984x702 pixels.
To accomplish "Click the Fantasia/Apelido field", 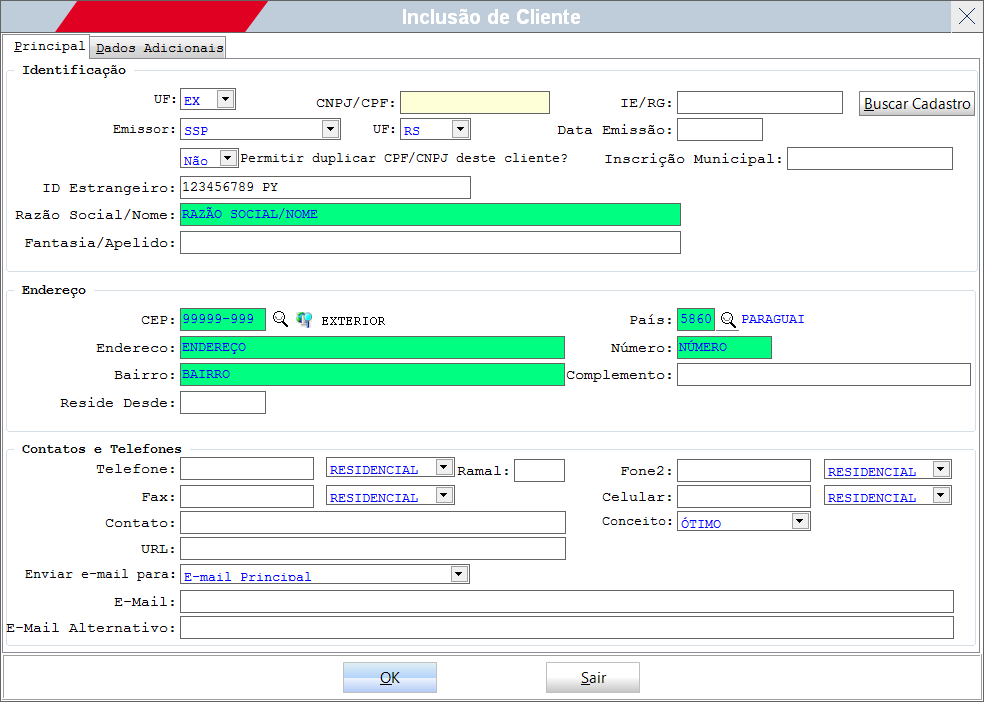I will click(x=430, y=243).
